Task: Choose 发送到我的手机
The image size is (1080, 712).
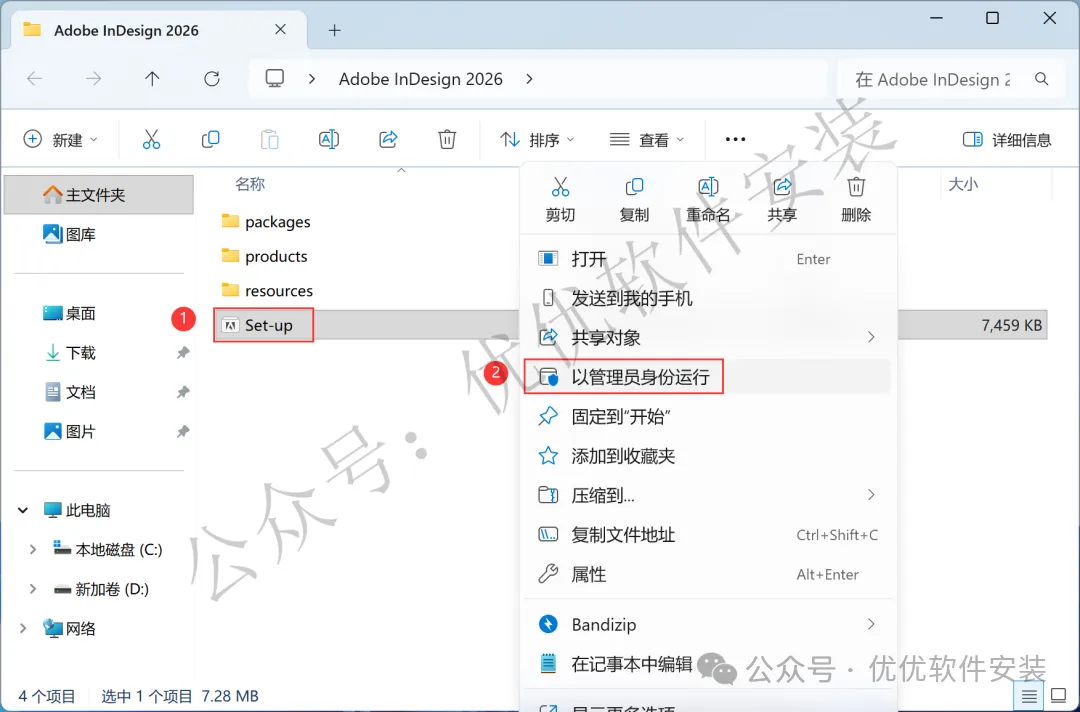Action: coord(707,298)
